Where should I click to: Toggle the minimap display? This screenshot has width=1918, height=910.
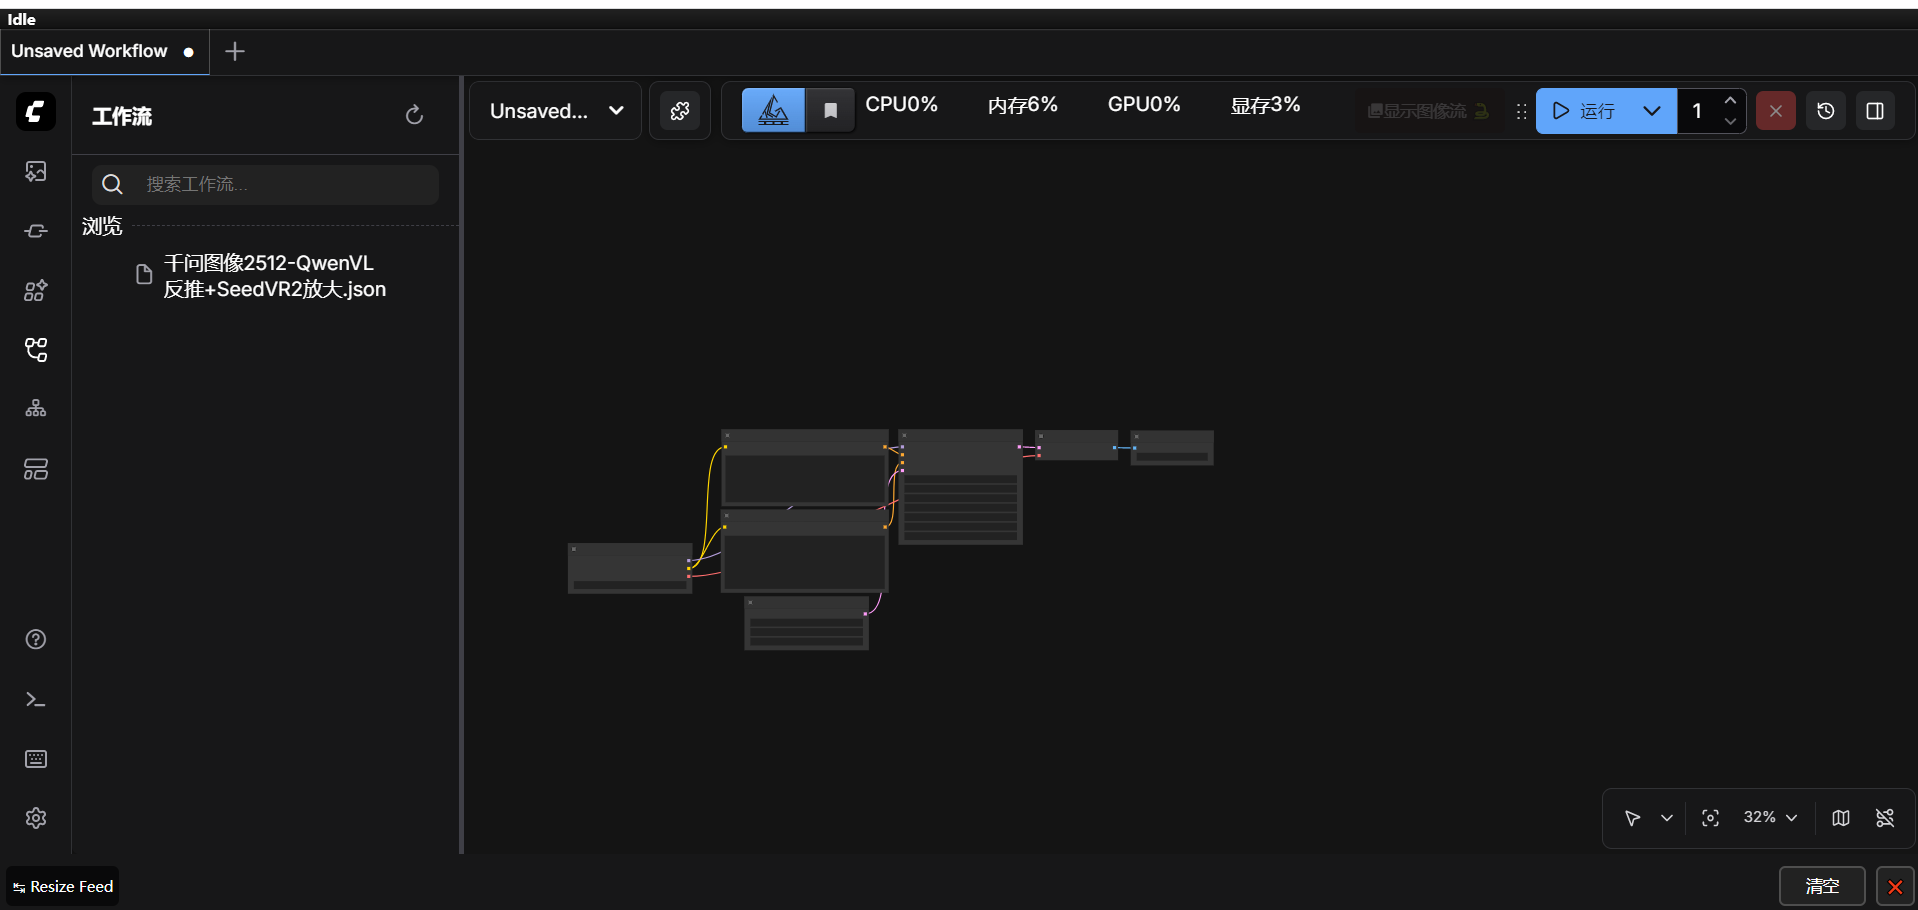[x=1840, y=818]
